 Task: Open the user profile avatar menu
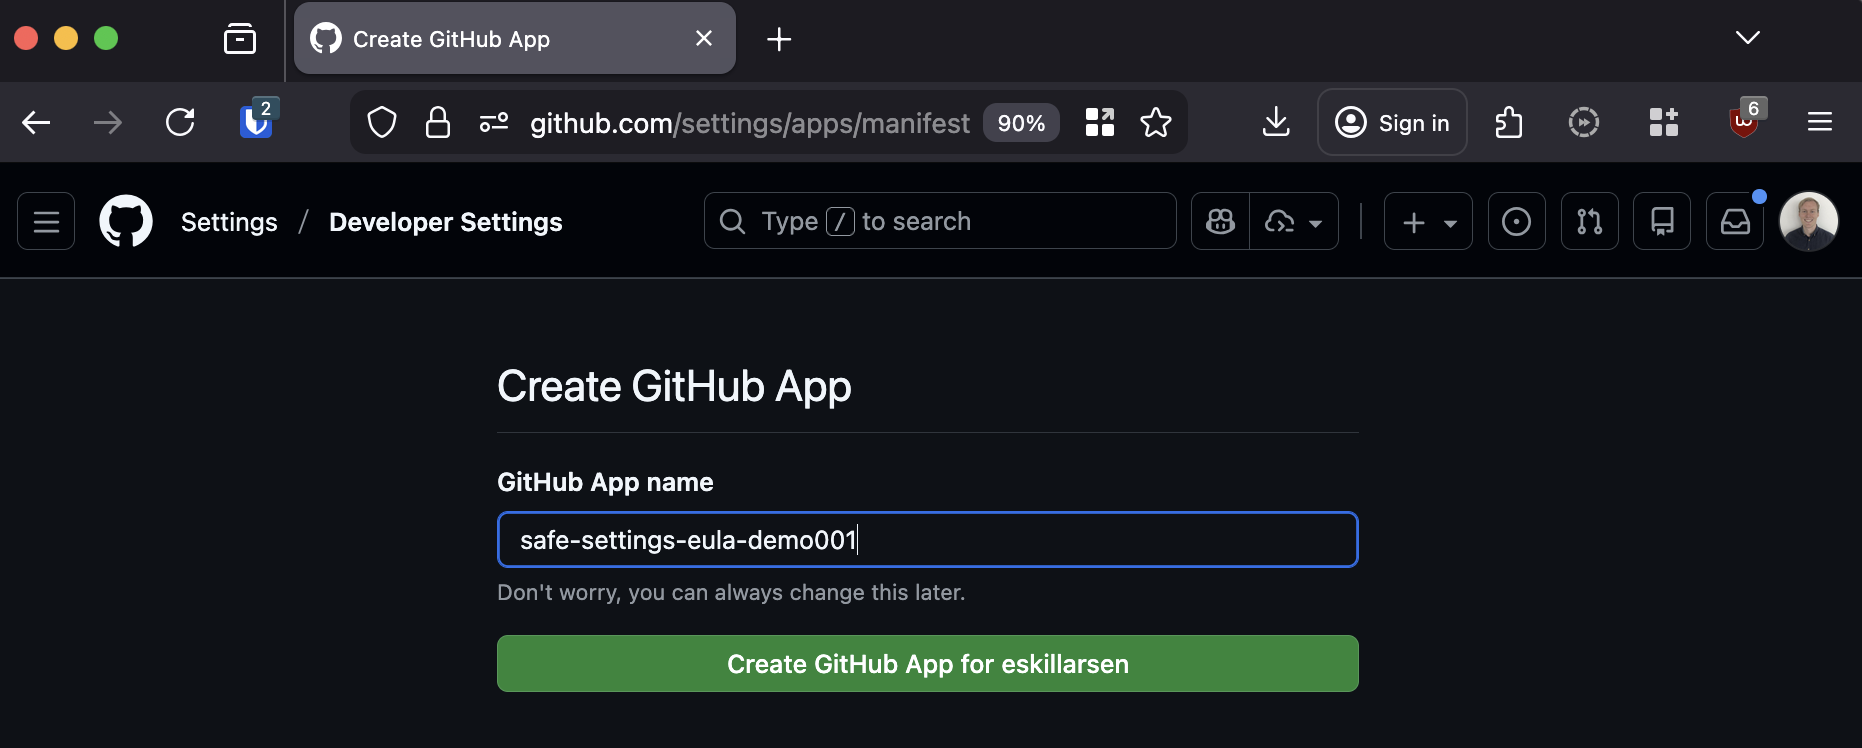(1809, 221)
